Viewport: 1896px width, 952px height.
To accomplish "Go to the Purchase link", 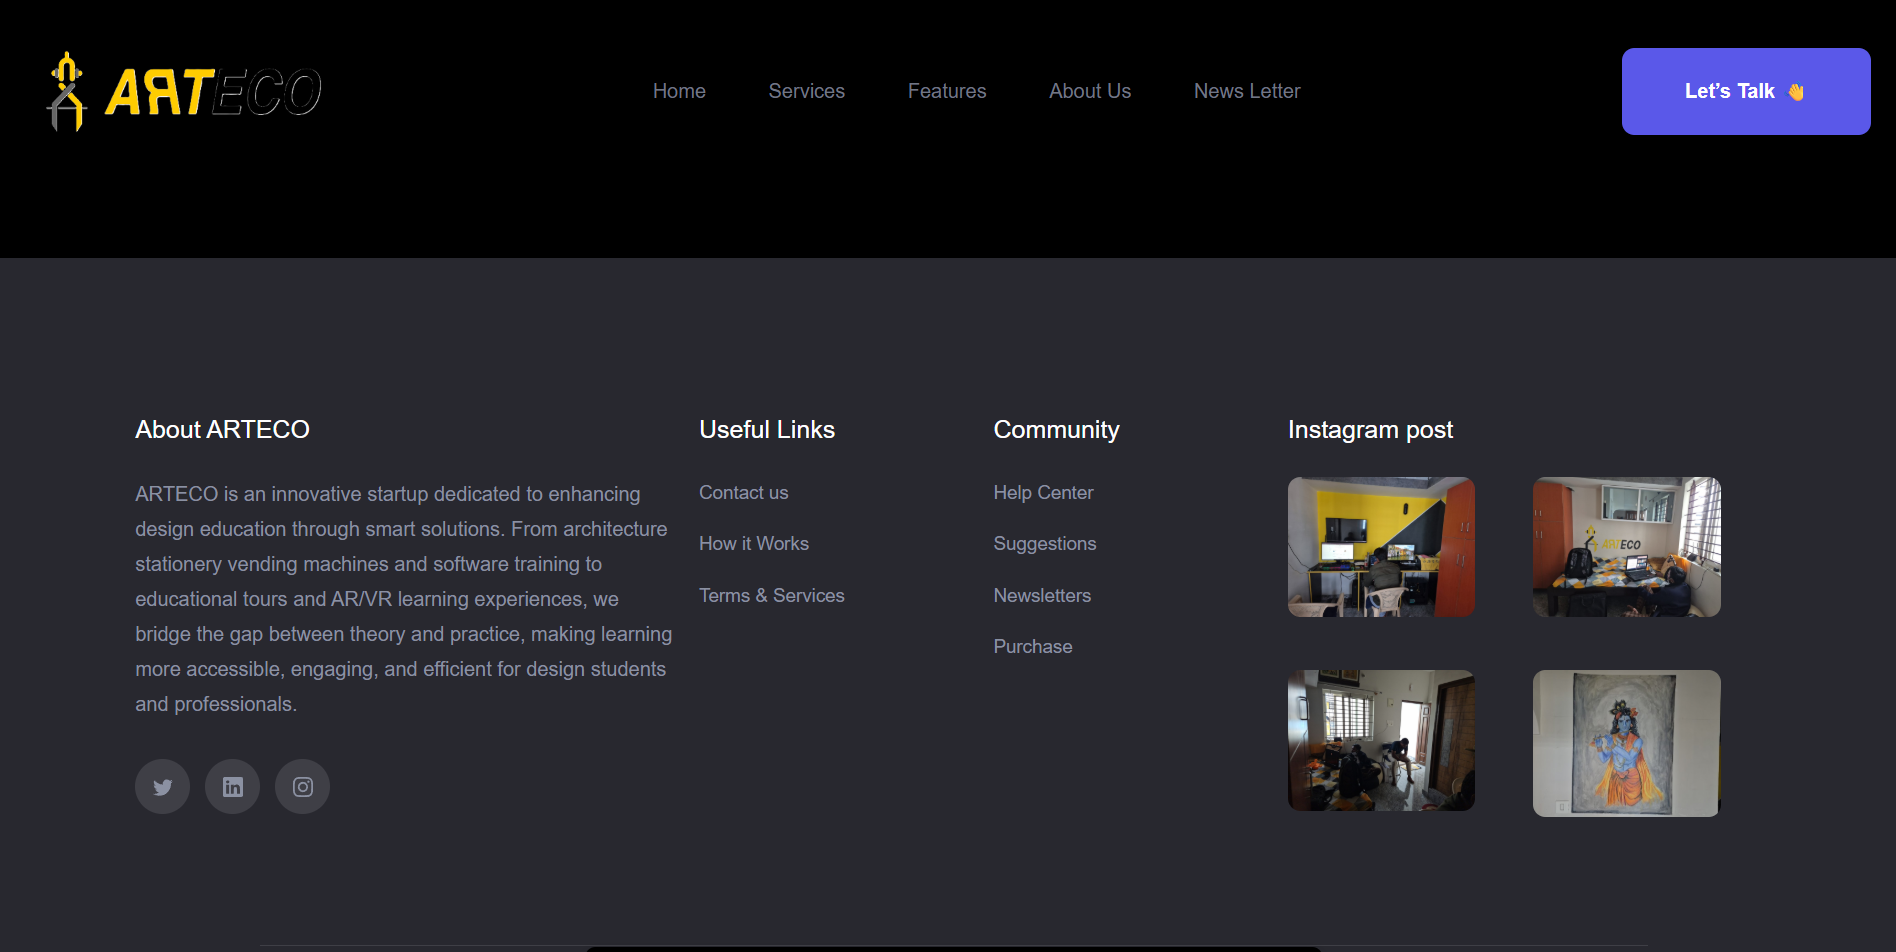I will pyautogui.click(x=1032, y=647).
